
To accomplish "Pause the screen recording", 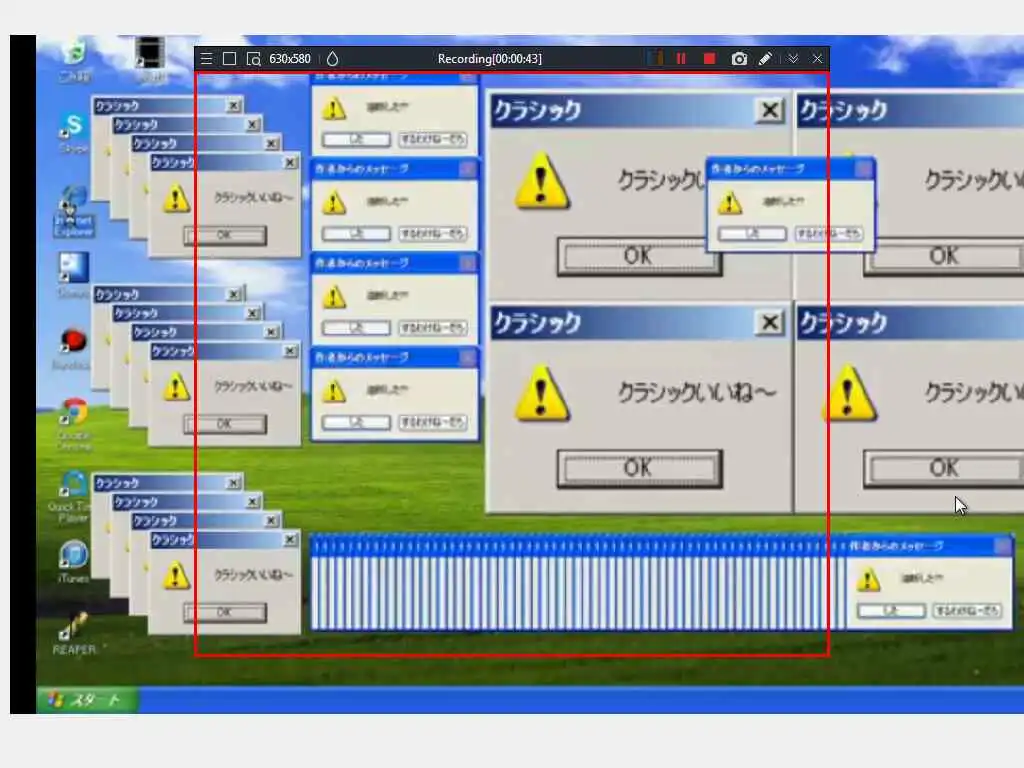I will pyautogui.click(x=681, y=59).
